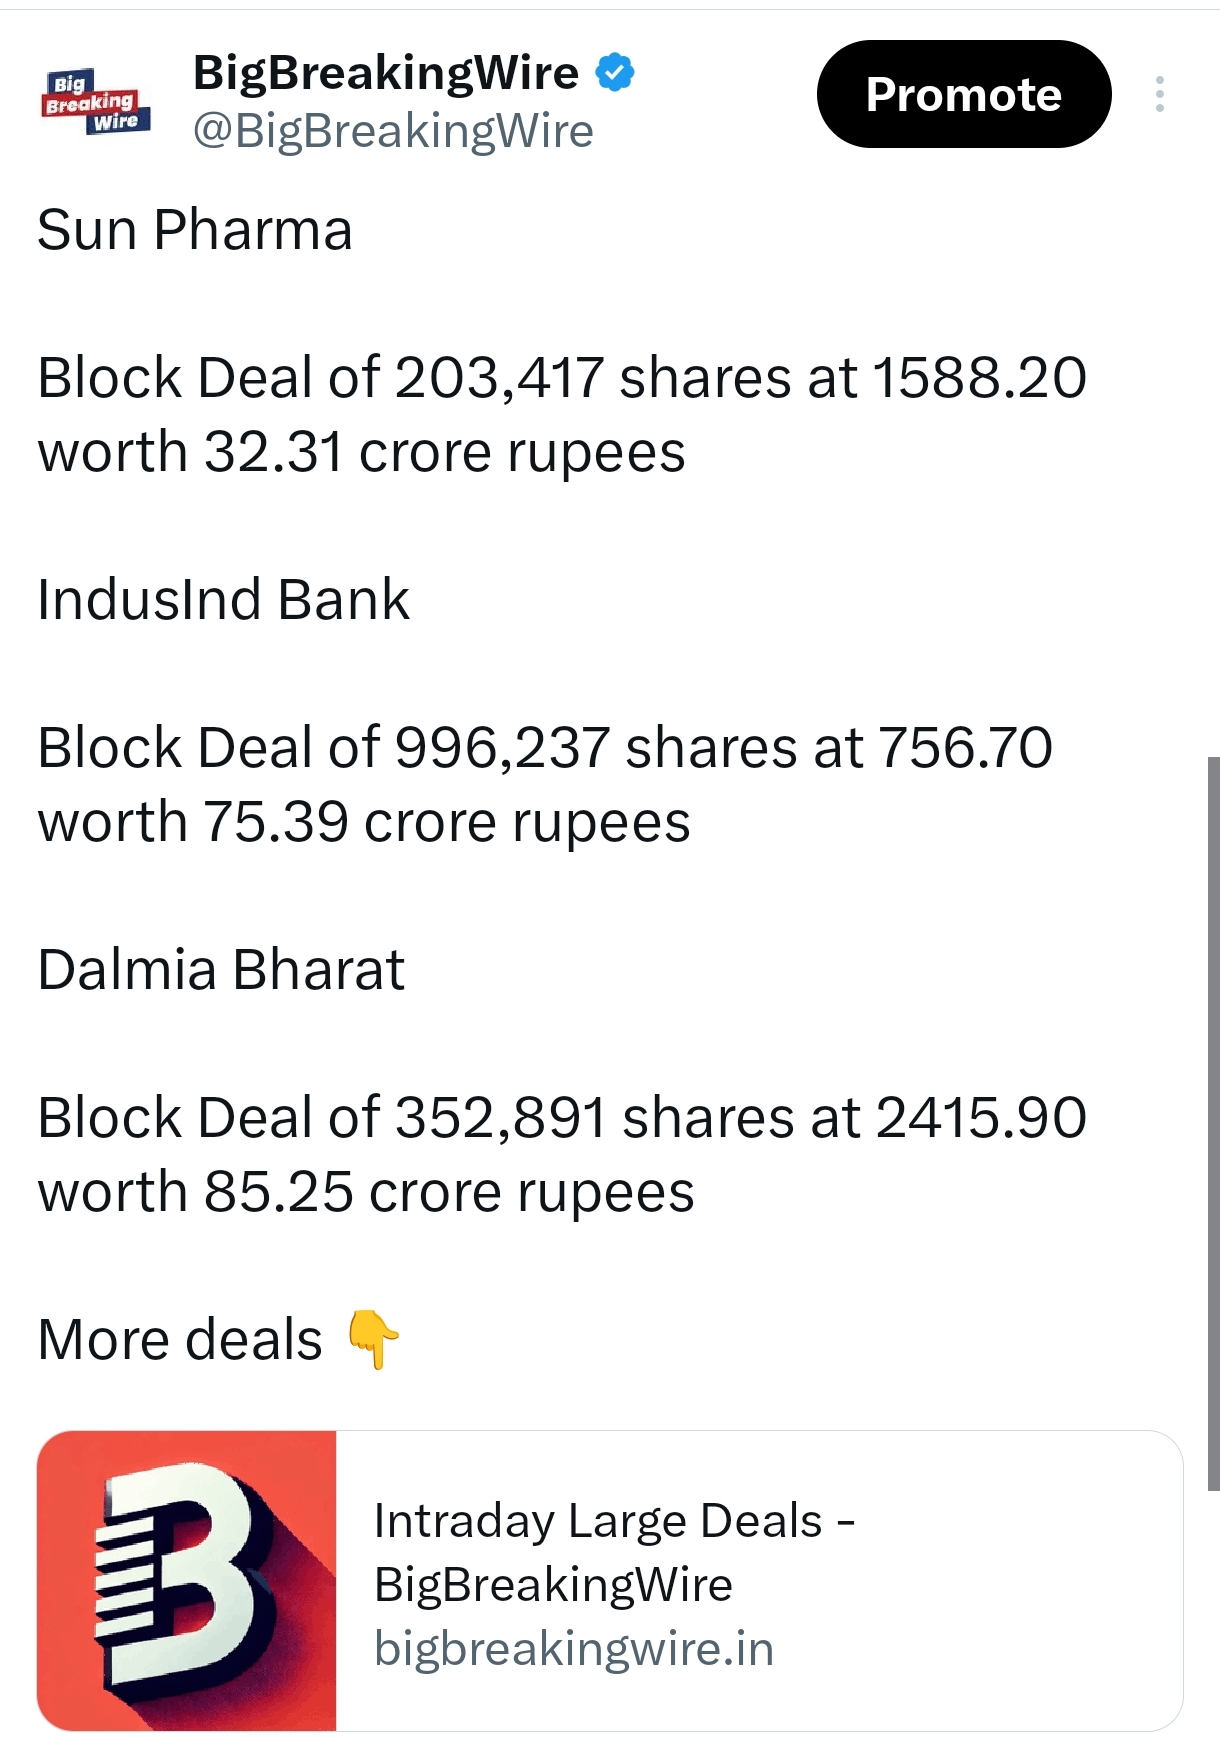
Task: Click the pointing-down hand emoji
Action: click(x=372, y=1339)
